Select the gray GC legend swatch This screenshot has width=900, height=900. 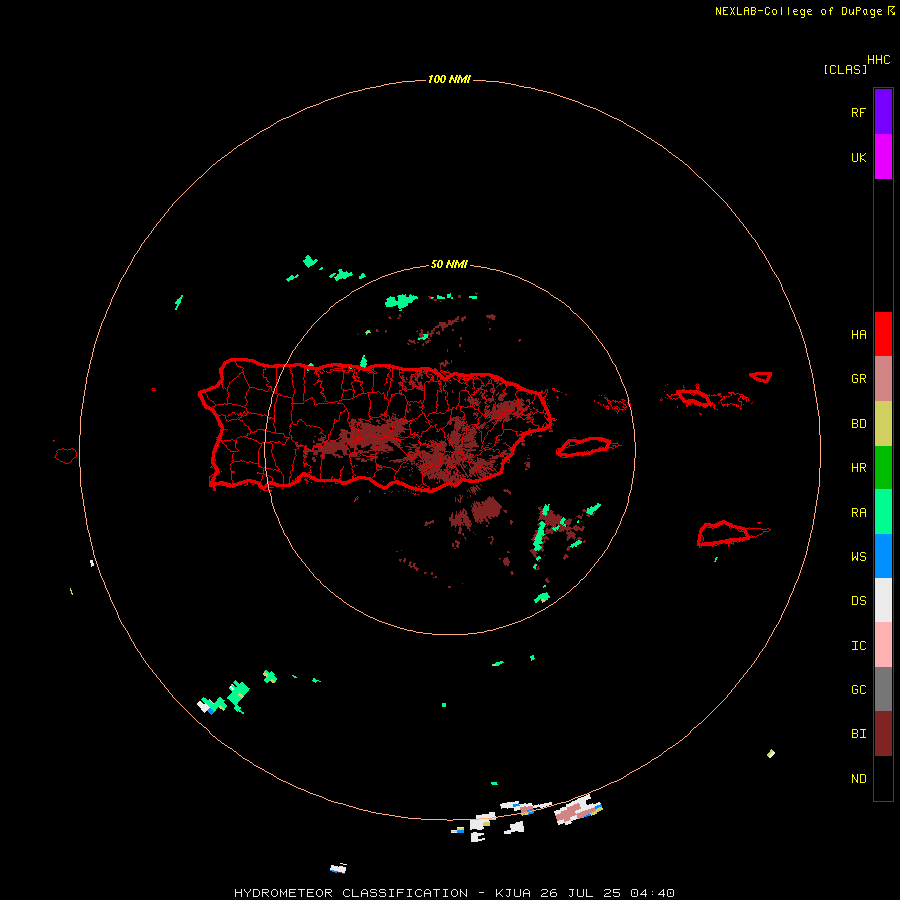(x=883, y=689)
